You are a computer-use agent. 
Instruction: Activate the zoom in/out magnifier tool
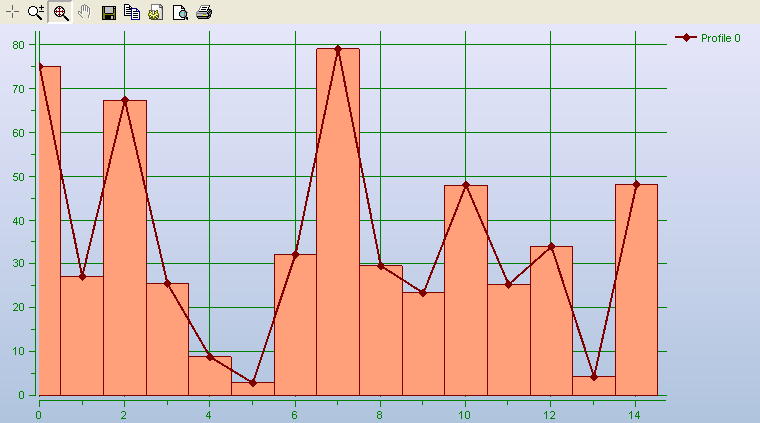pyautogui.click(x=36, y=12)
